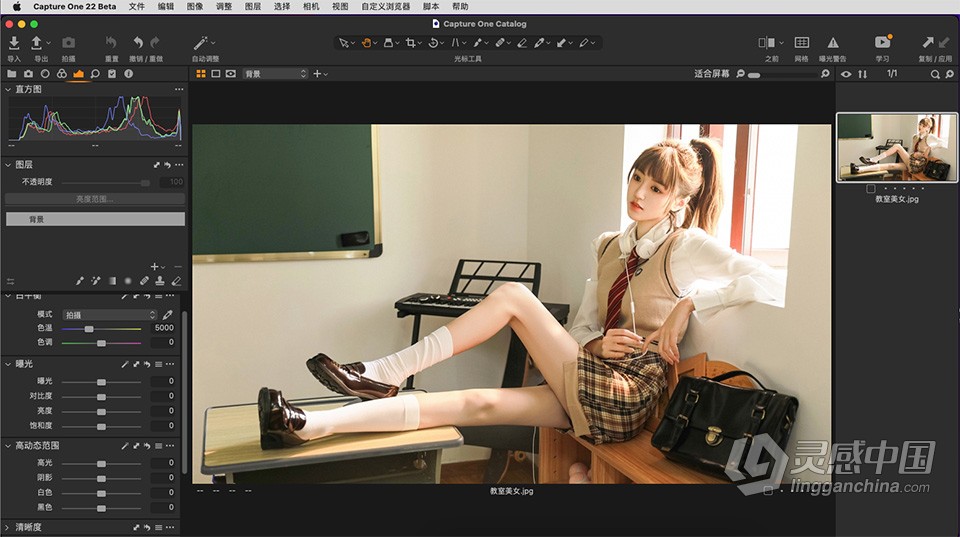Select the 背景 layer row
960x537 pixels.
(95, 219)
